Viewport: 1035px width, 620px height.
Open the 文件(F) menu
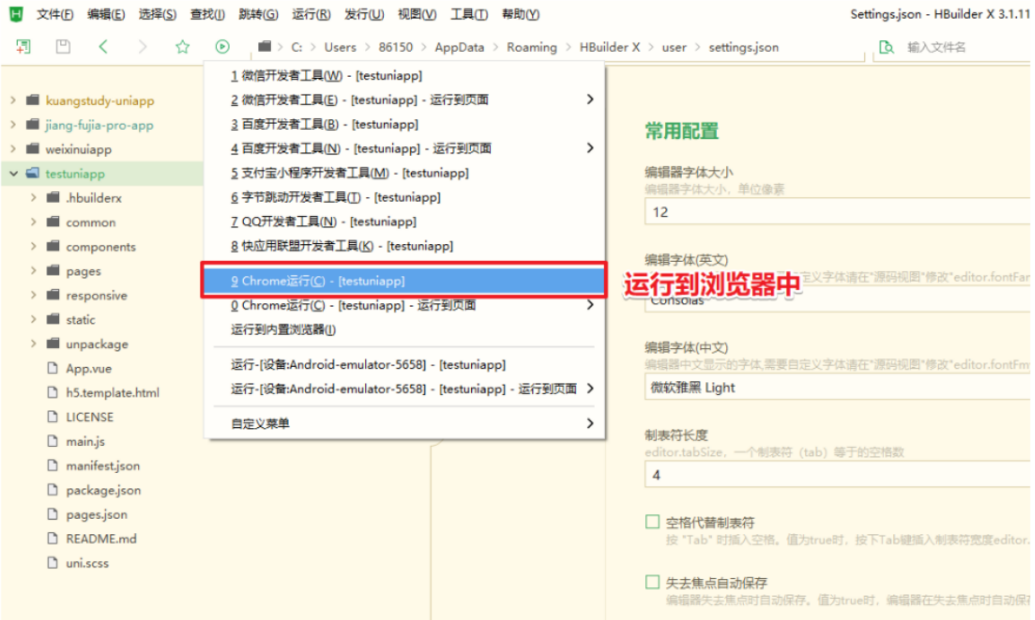[55, 14]
